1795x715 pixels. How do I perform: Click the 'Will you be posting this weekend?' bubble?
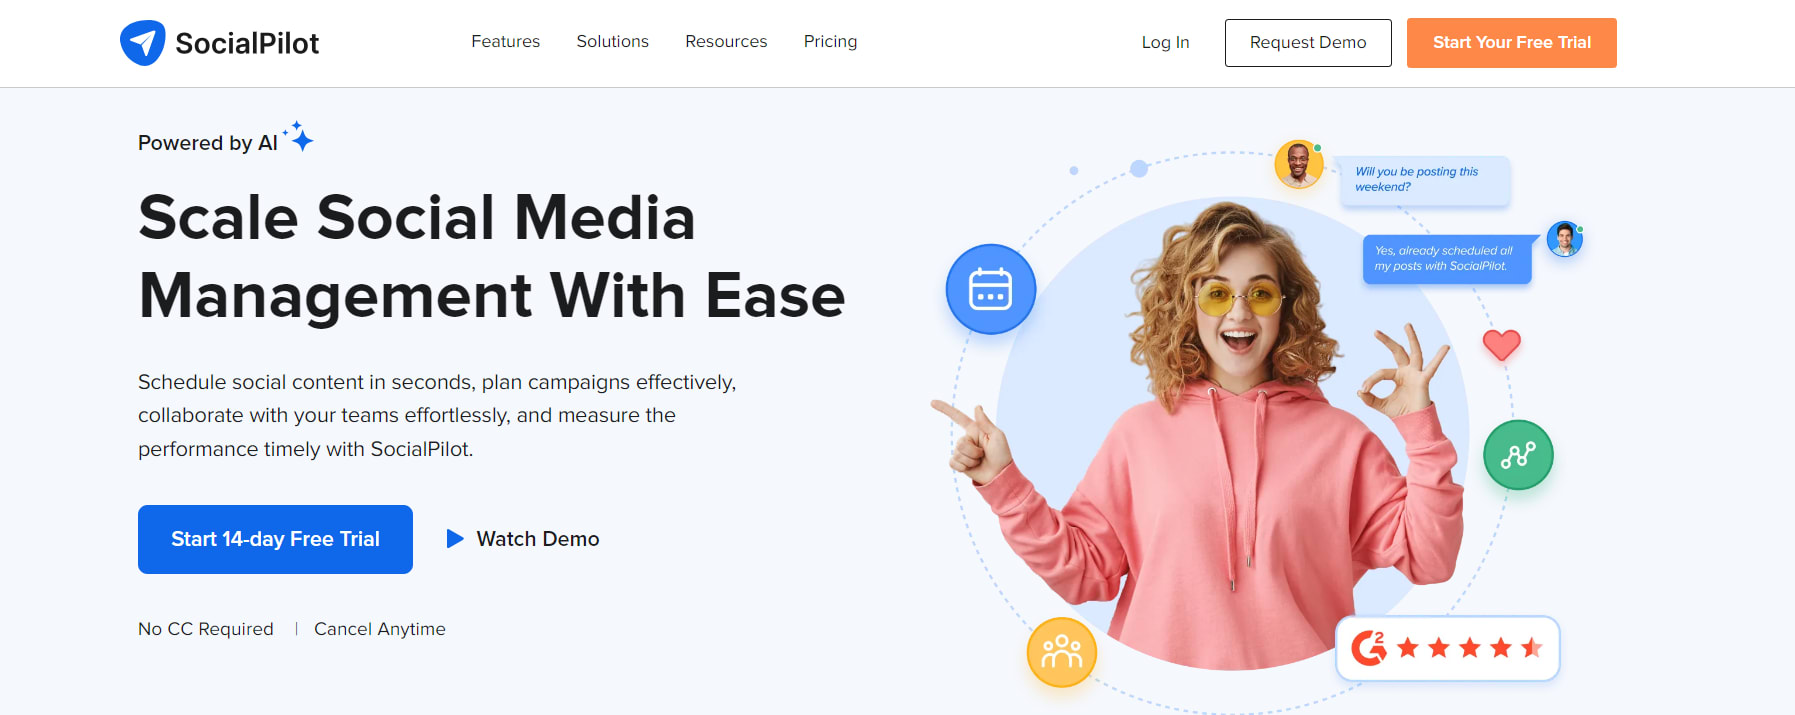click(1425, 180)
